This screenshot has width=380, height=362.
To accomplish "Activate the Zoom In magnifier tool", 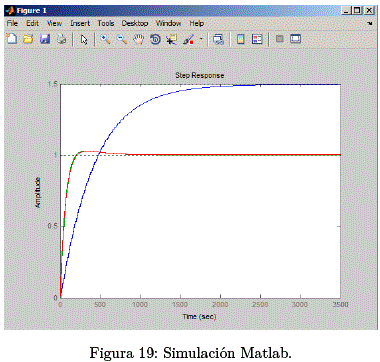I will pos(105,39).
